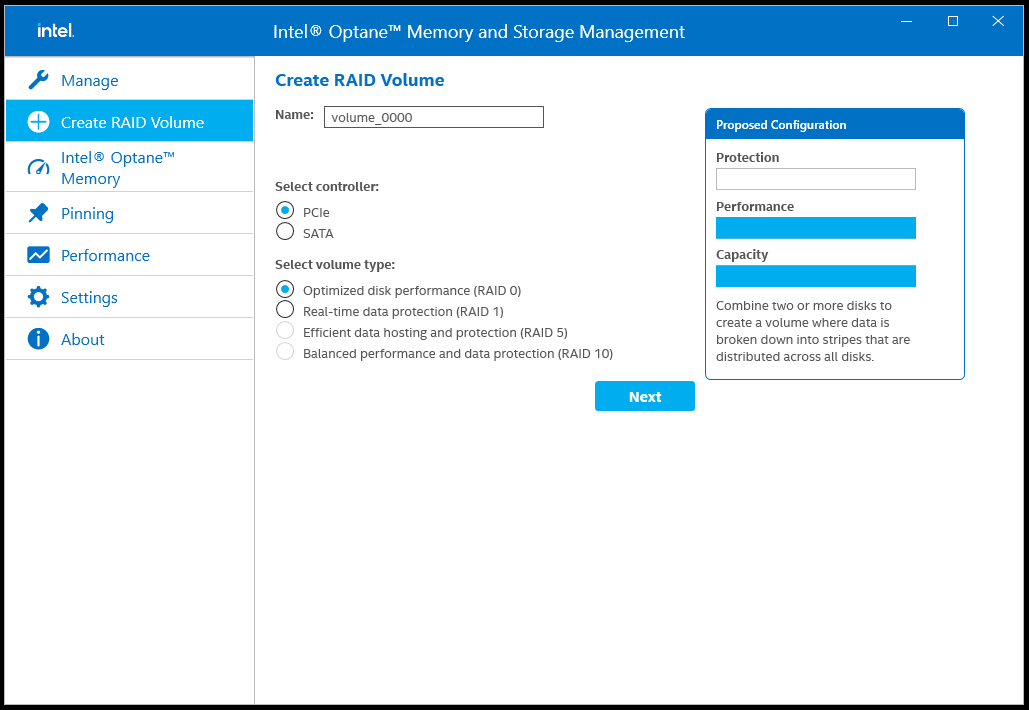The width and height of the screenshot is (1029, 710).
Task: Open the Pinning menu item
Action: coord(87,213)
